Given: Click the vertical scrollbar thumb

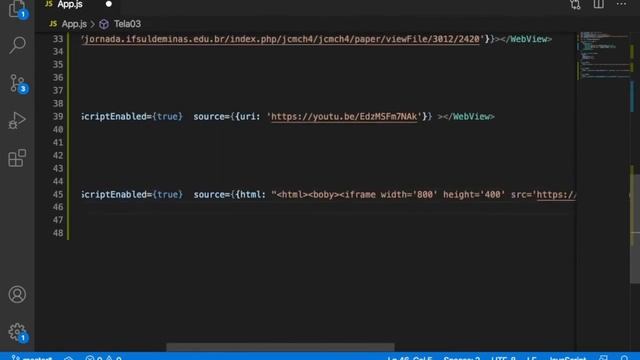Looking at the screenshot, I should click(635, 229).
